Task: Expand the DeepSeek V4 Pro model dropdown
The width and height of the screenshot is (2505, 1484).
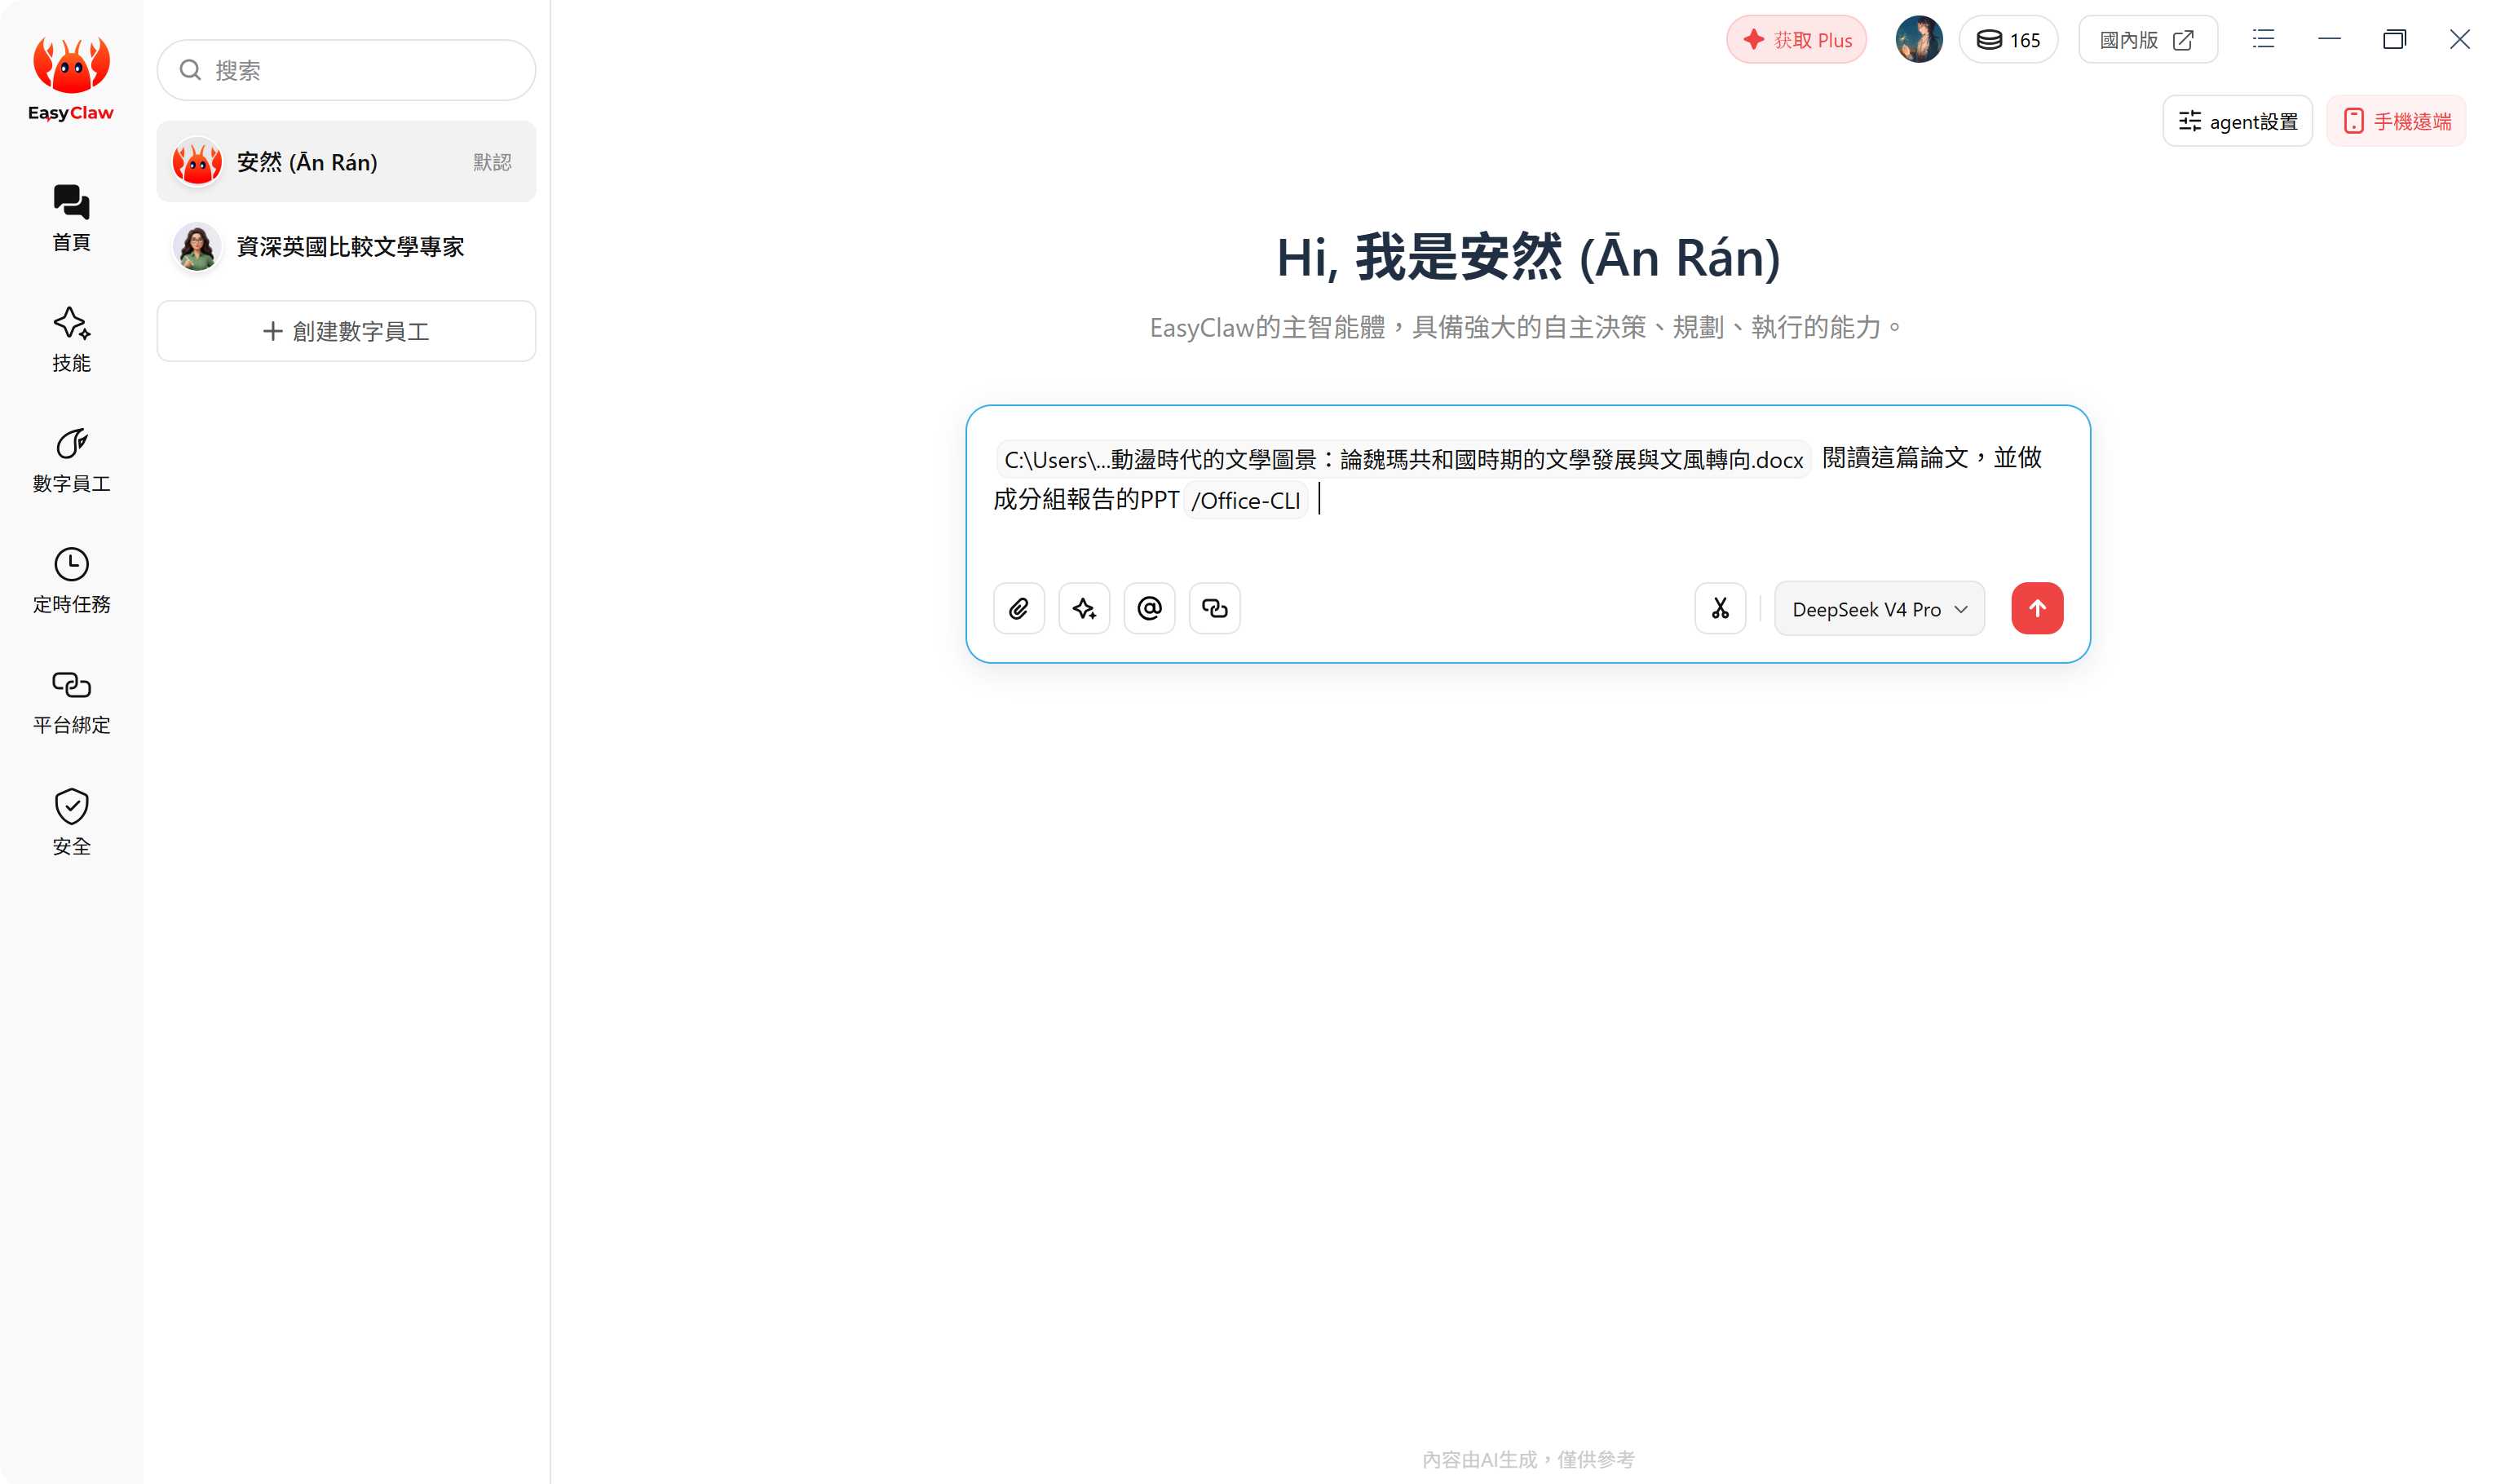Action: click(1879, 609)
